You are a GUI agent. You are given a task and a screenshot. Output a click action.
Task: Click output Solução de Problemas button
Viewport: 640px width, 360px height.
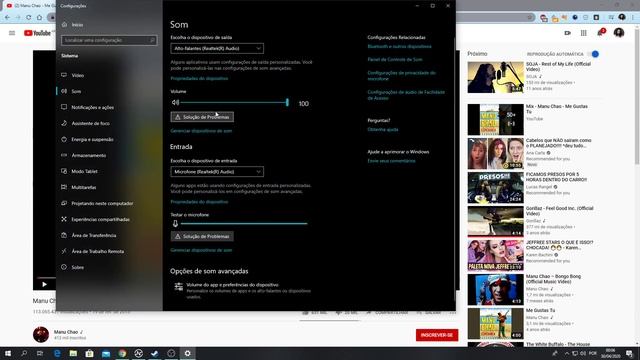click(x=202, y=117)
